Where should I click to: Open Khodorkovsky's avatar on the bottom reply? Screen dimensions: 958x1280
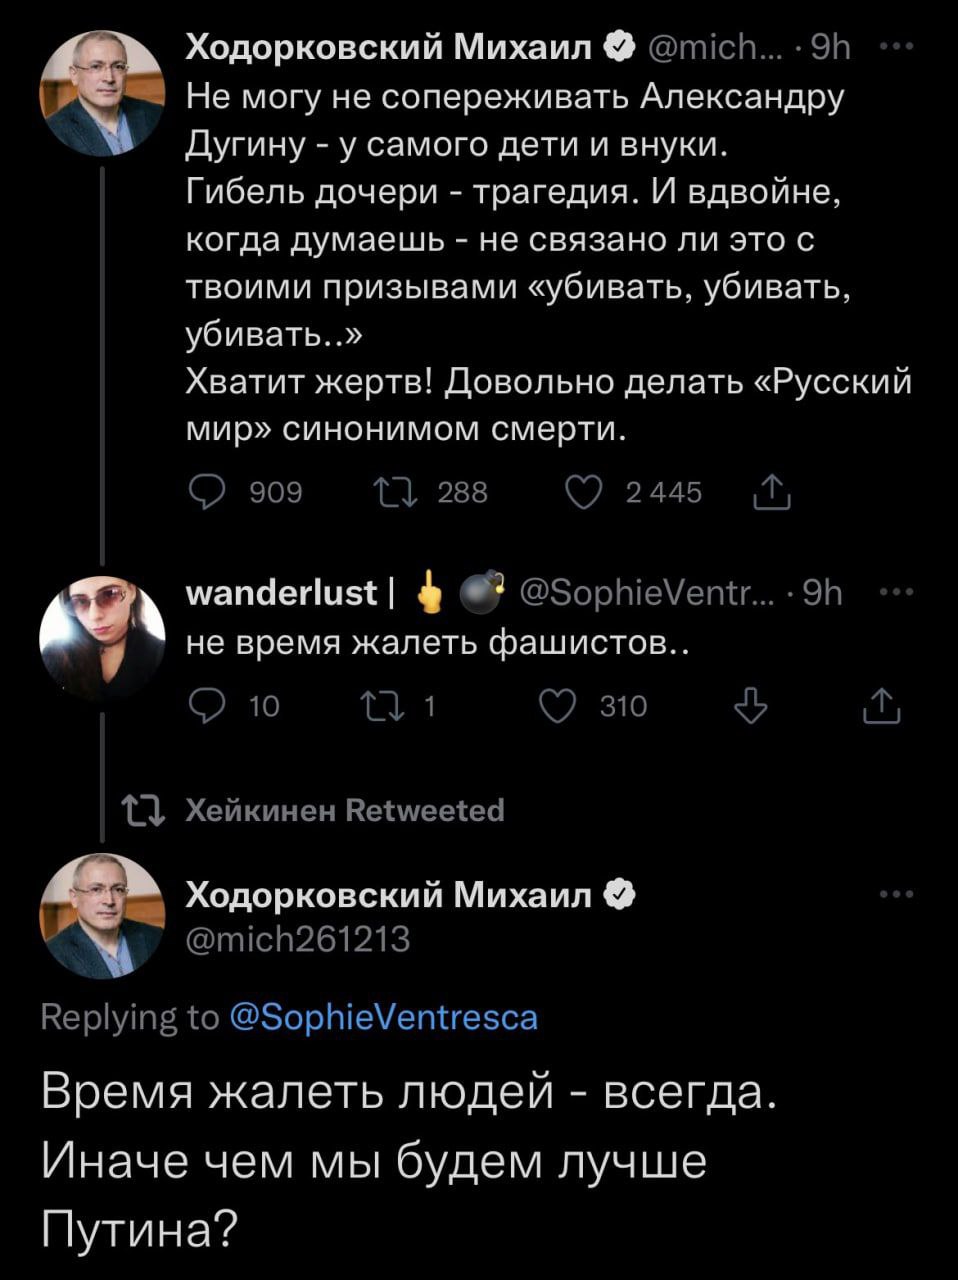click(101, 915)
